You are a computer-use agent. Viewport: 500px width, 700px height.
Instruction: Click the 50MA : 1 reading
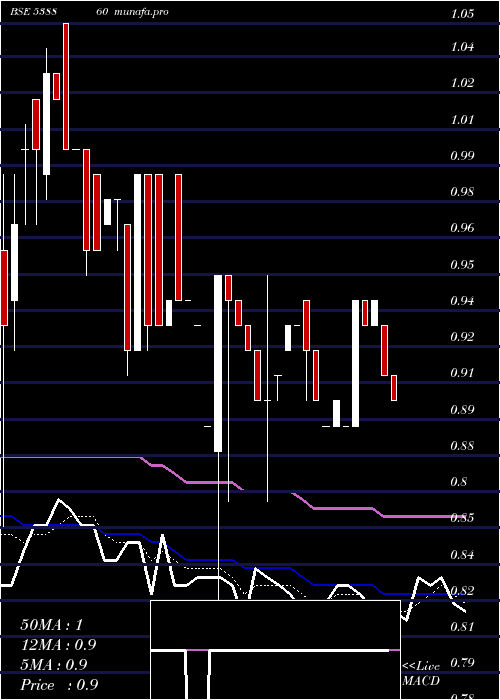tap(52, 625)
